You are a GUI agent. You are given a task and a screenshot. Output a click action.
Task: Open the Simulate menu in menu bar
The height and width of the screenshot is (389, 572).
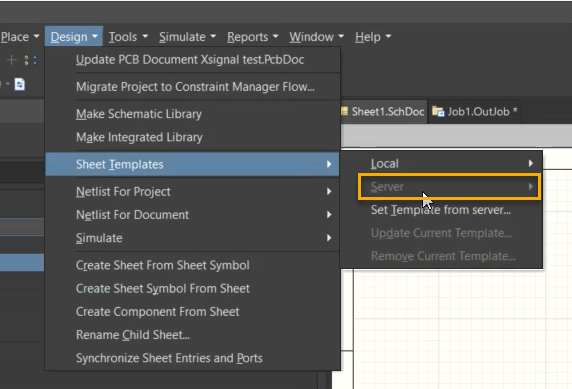(187, 37)
